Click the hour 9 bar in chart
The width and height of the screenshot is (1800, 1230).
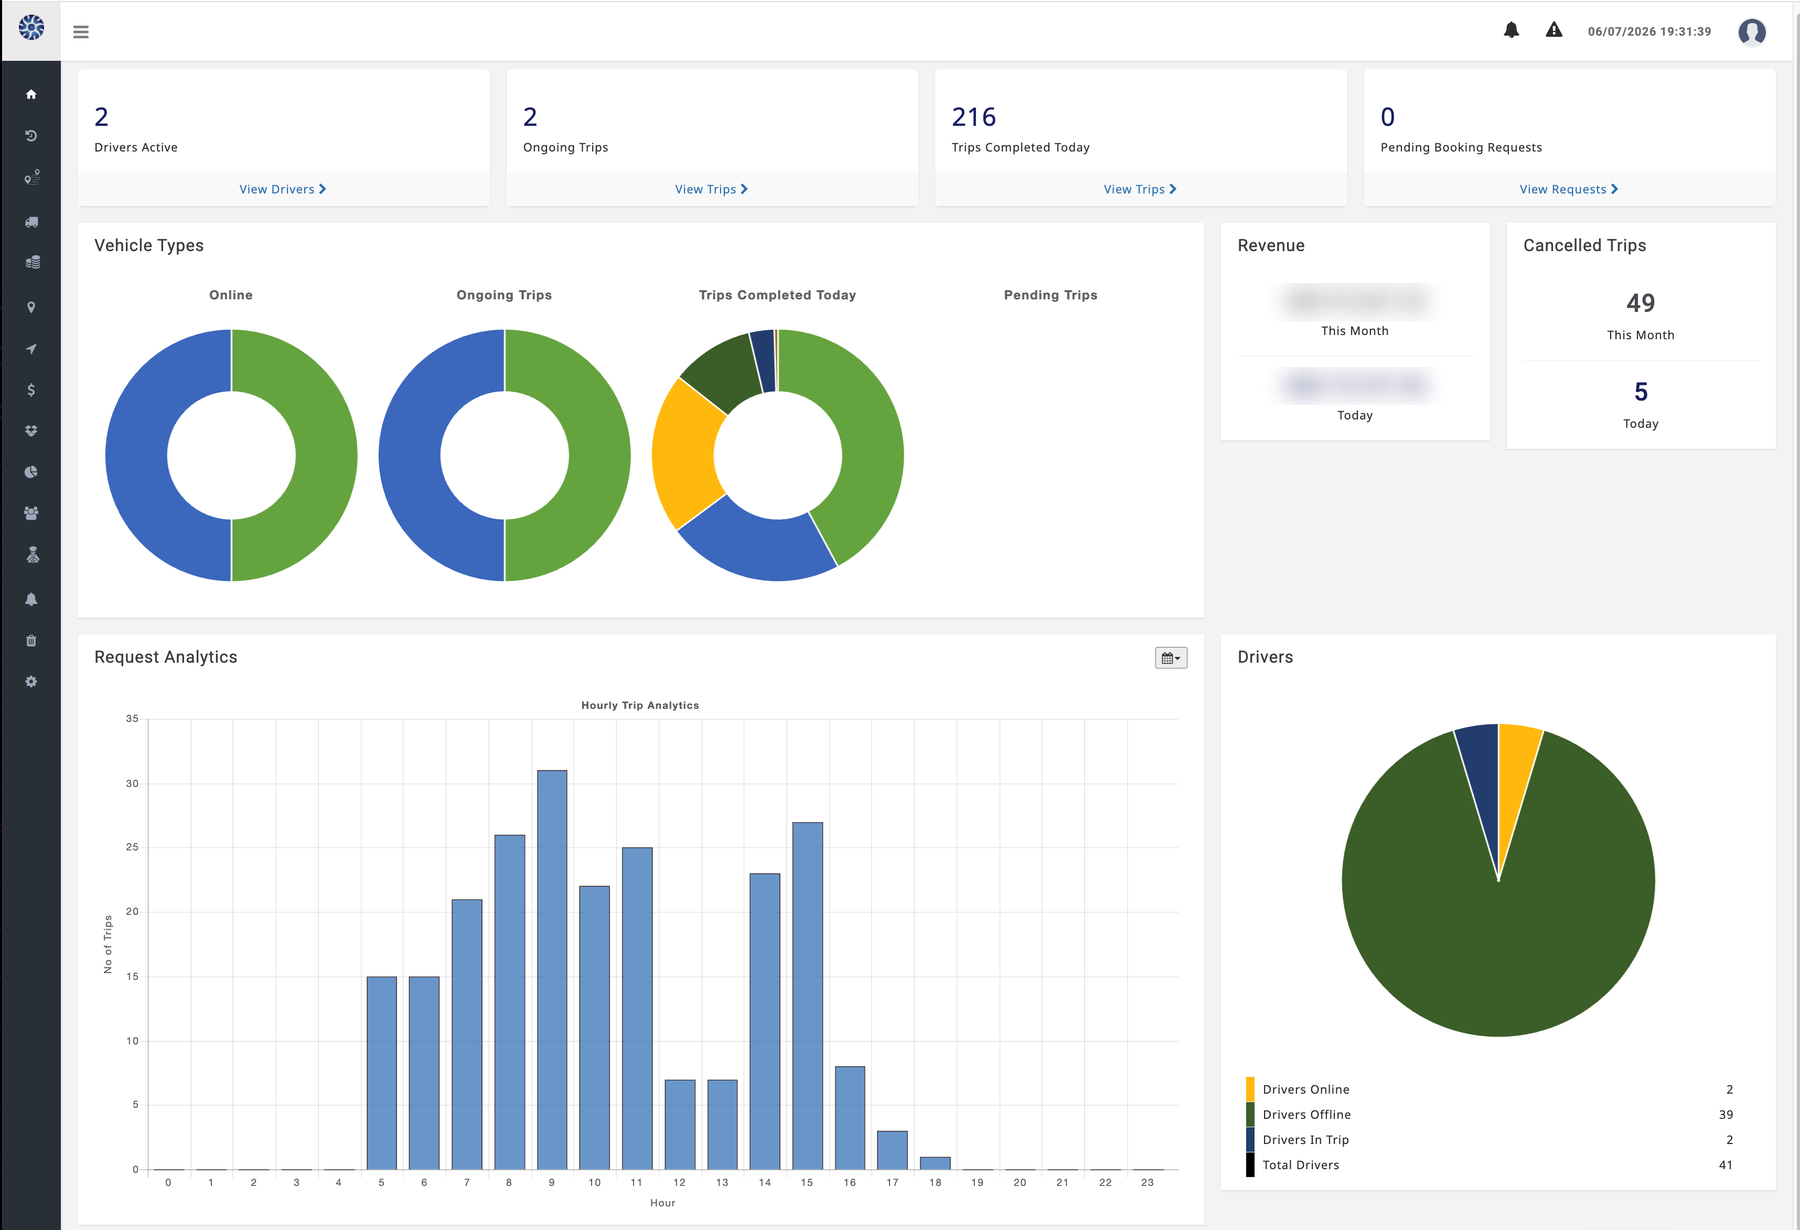click(552, 970)
